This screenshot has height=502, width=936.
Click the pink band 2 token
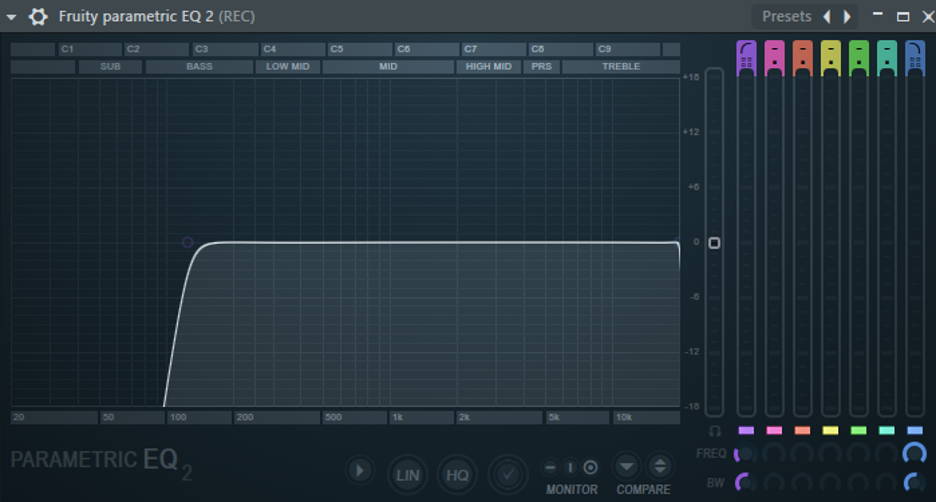pyautogui.click(x=774, y=58)
